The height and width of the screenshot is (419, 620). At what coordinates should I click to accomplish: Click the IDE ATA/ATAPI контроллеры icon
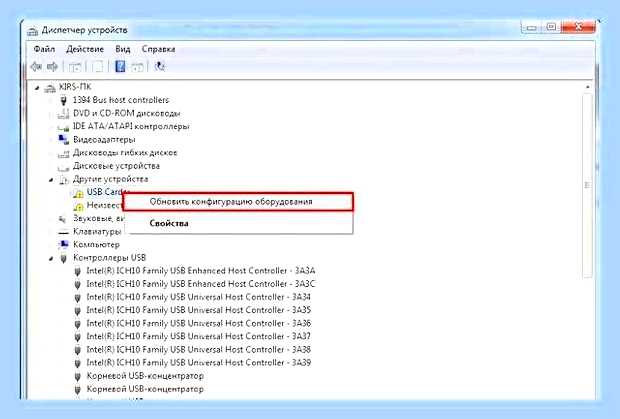pyautogui.click(x=63, y=127)
